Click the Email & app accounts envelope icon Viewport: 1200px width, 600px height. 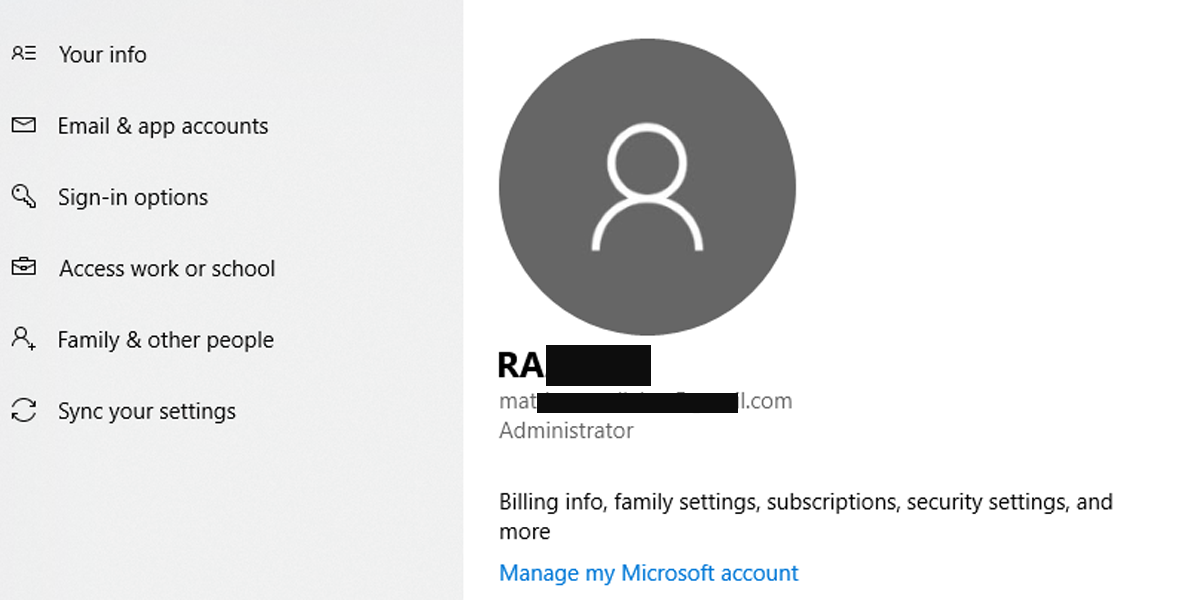[x=23, y=126]
